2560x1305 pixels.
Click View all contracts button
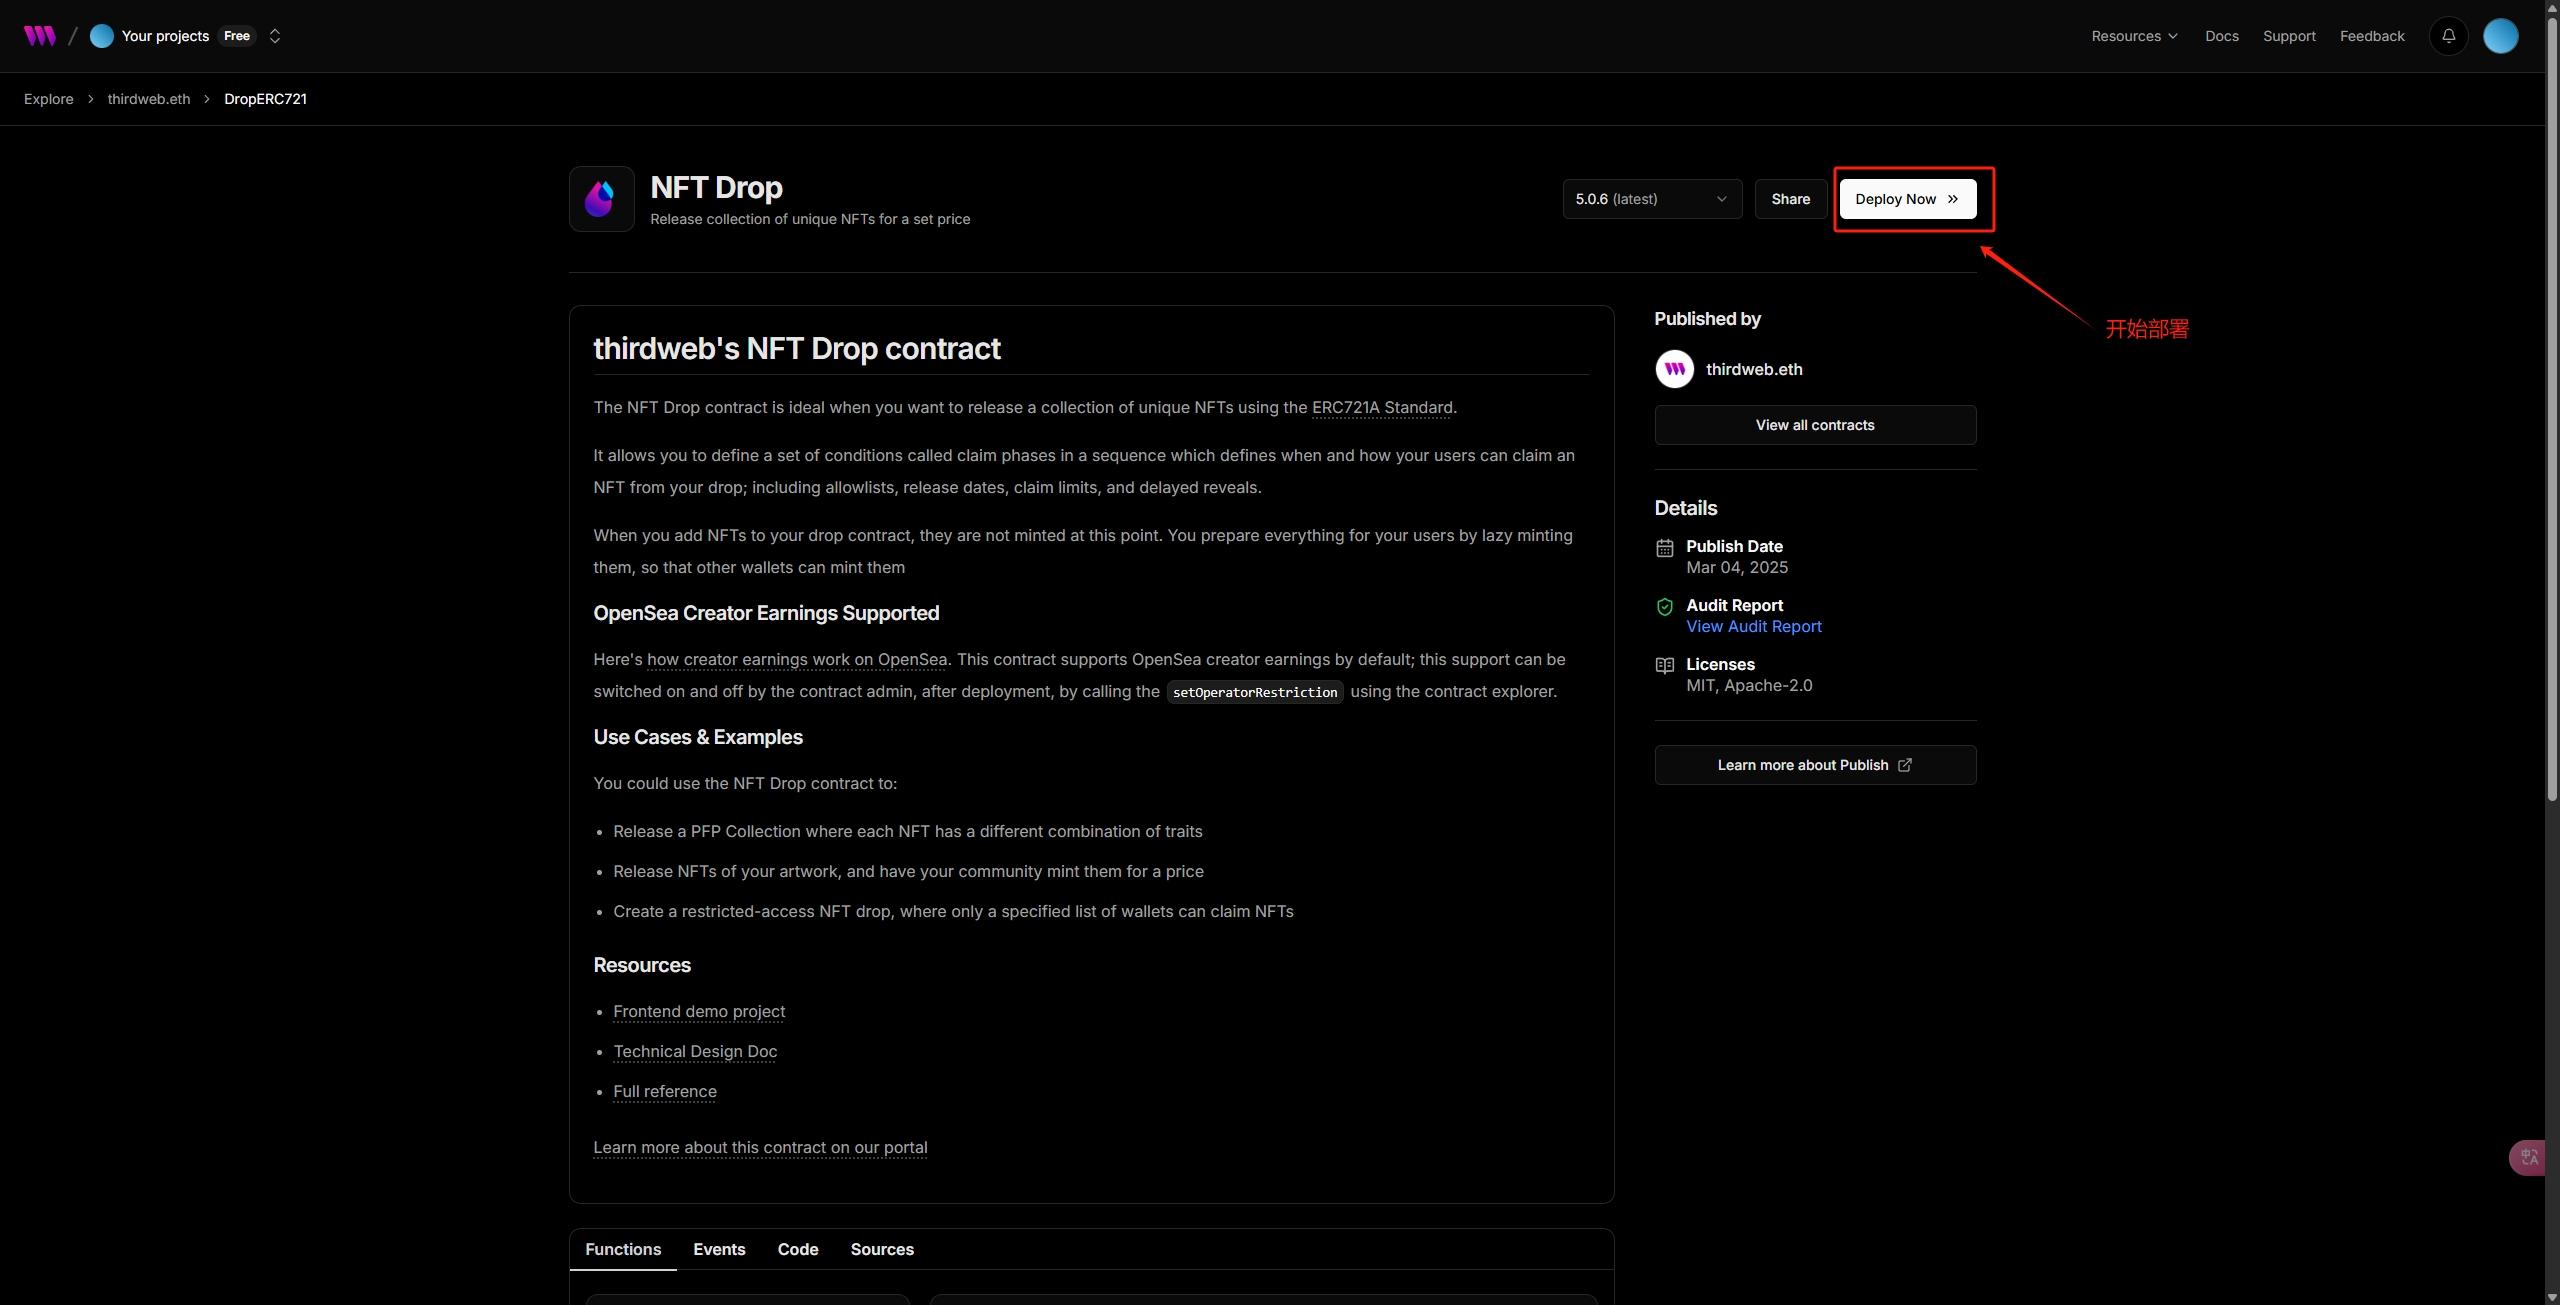(x=1814, y=425)
